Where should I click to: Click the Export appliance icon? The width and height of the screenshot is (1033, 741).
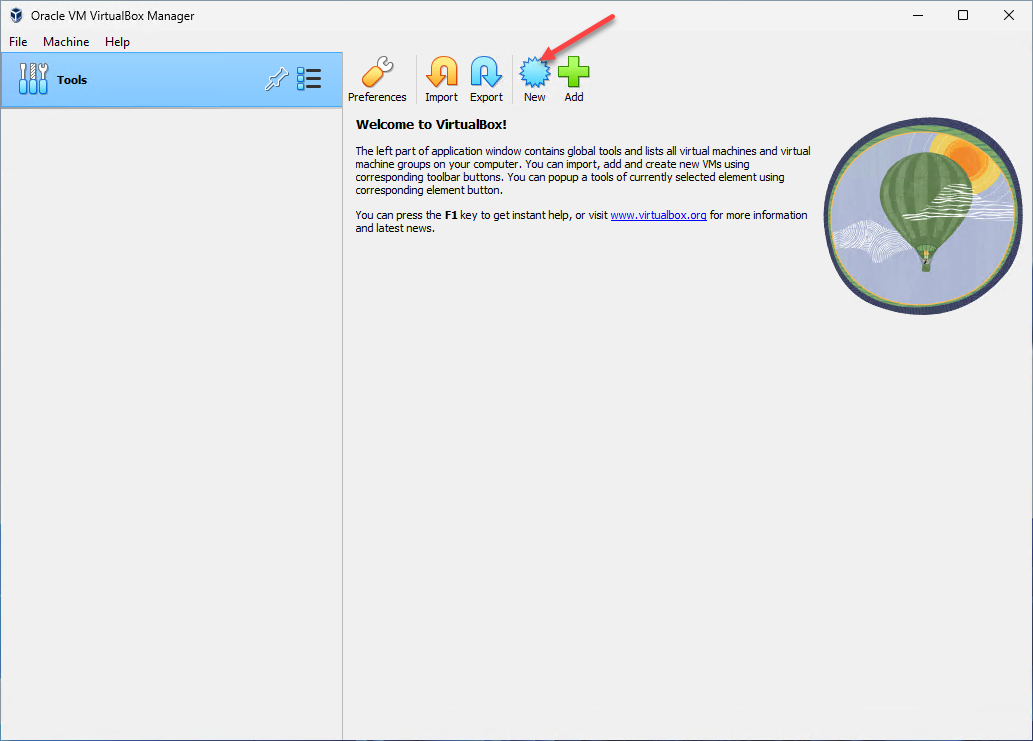click(x=486, y=72)
